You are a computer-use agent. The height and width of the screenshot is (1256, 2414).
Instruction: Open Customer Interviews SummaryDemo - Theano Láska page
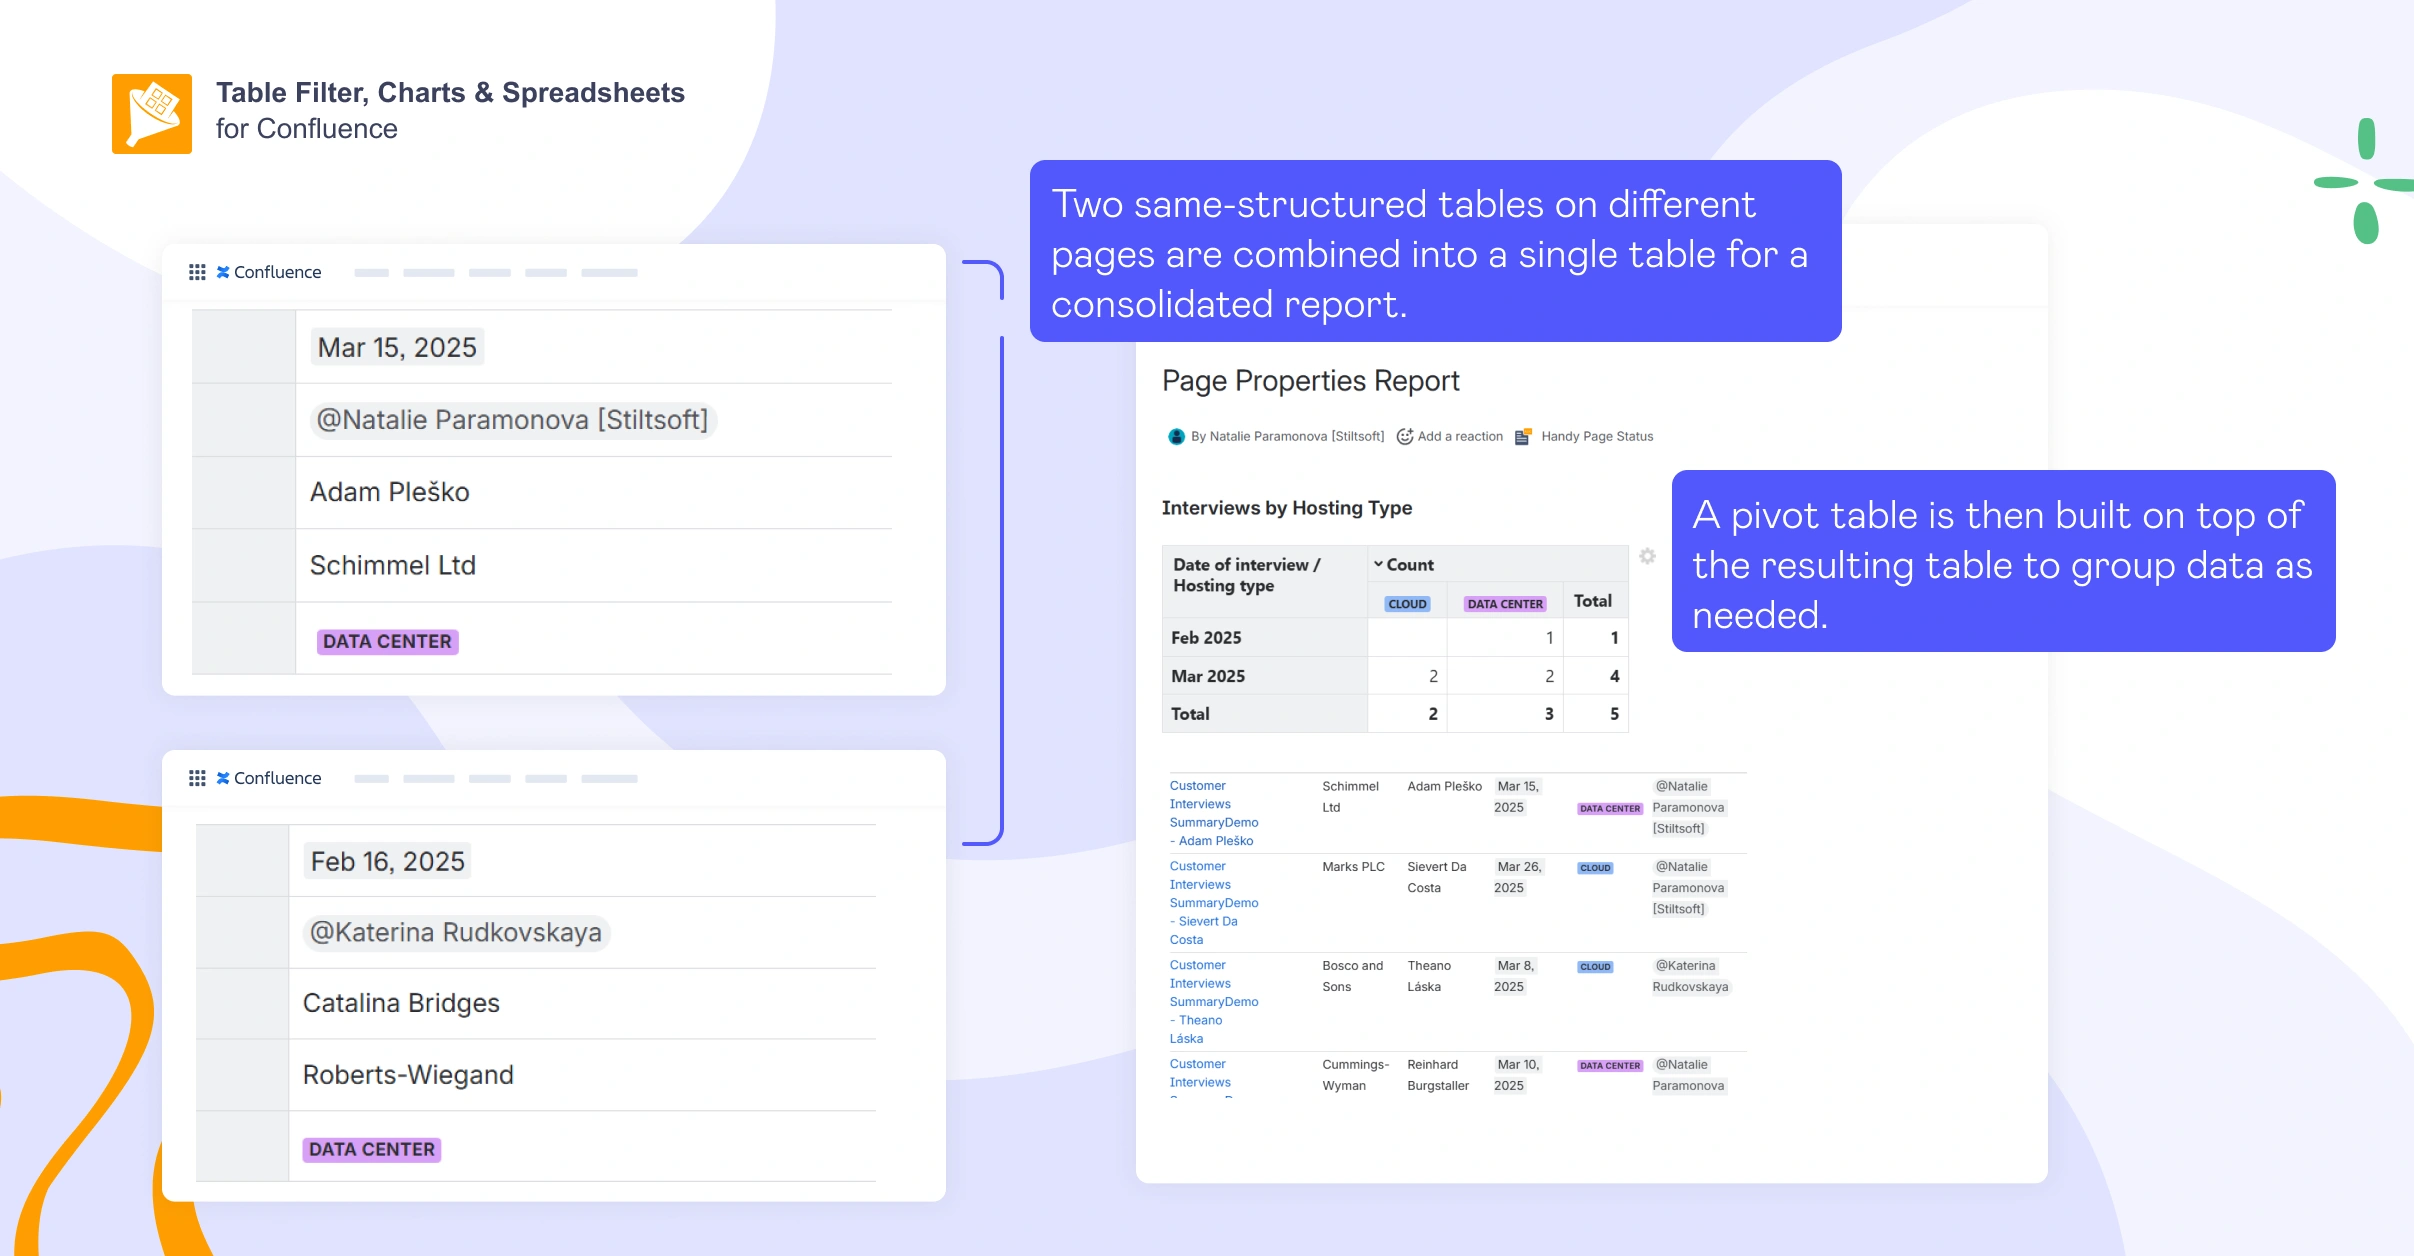click(x=1213, y=1001)
